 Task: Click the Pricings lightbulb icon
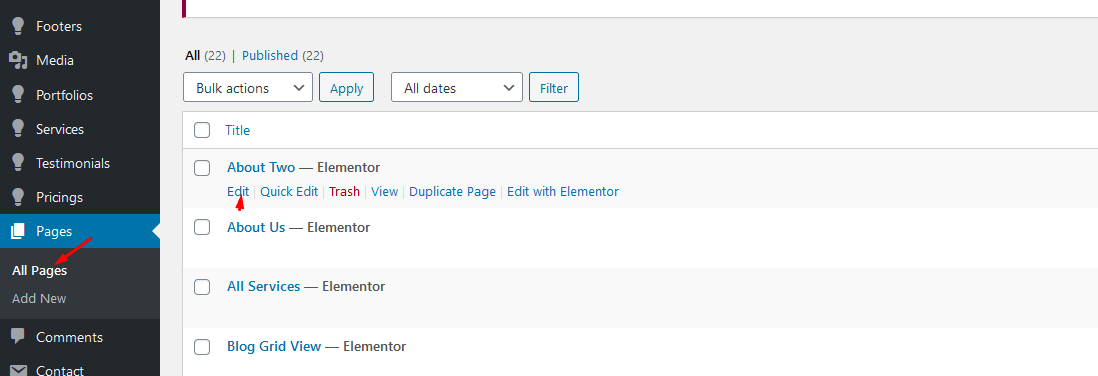[x=18, y=197]
